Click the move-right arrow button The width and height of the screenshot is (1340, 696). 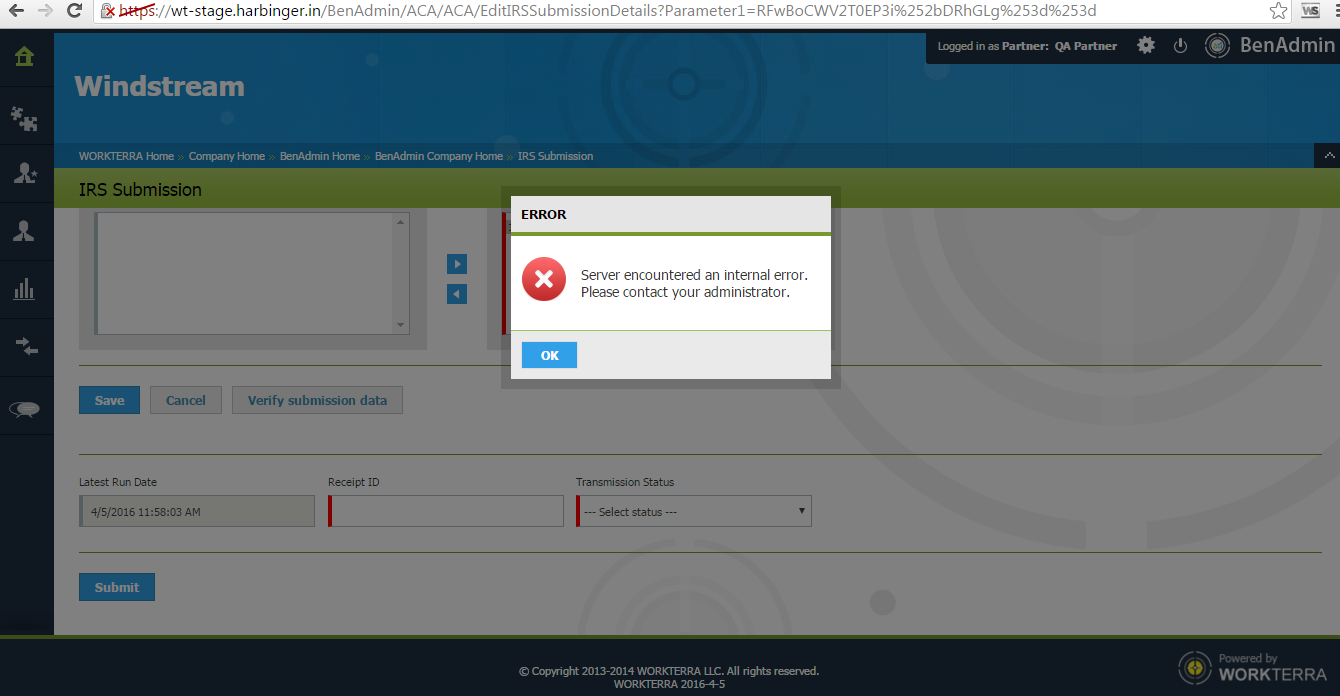pos(457,264)
